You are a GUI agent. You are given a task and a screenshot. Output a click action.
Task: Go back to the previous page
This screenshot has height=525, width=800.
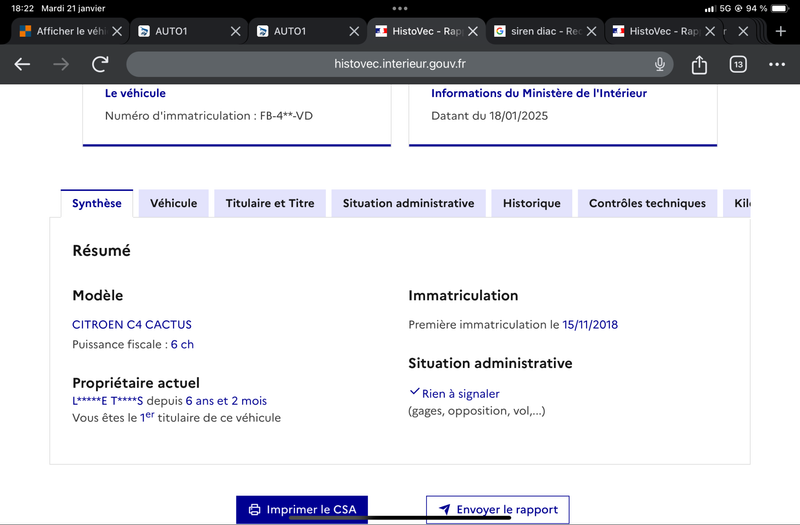[22, 64]
